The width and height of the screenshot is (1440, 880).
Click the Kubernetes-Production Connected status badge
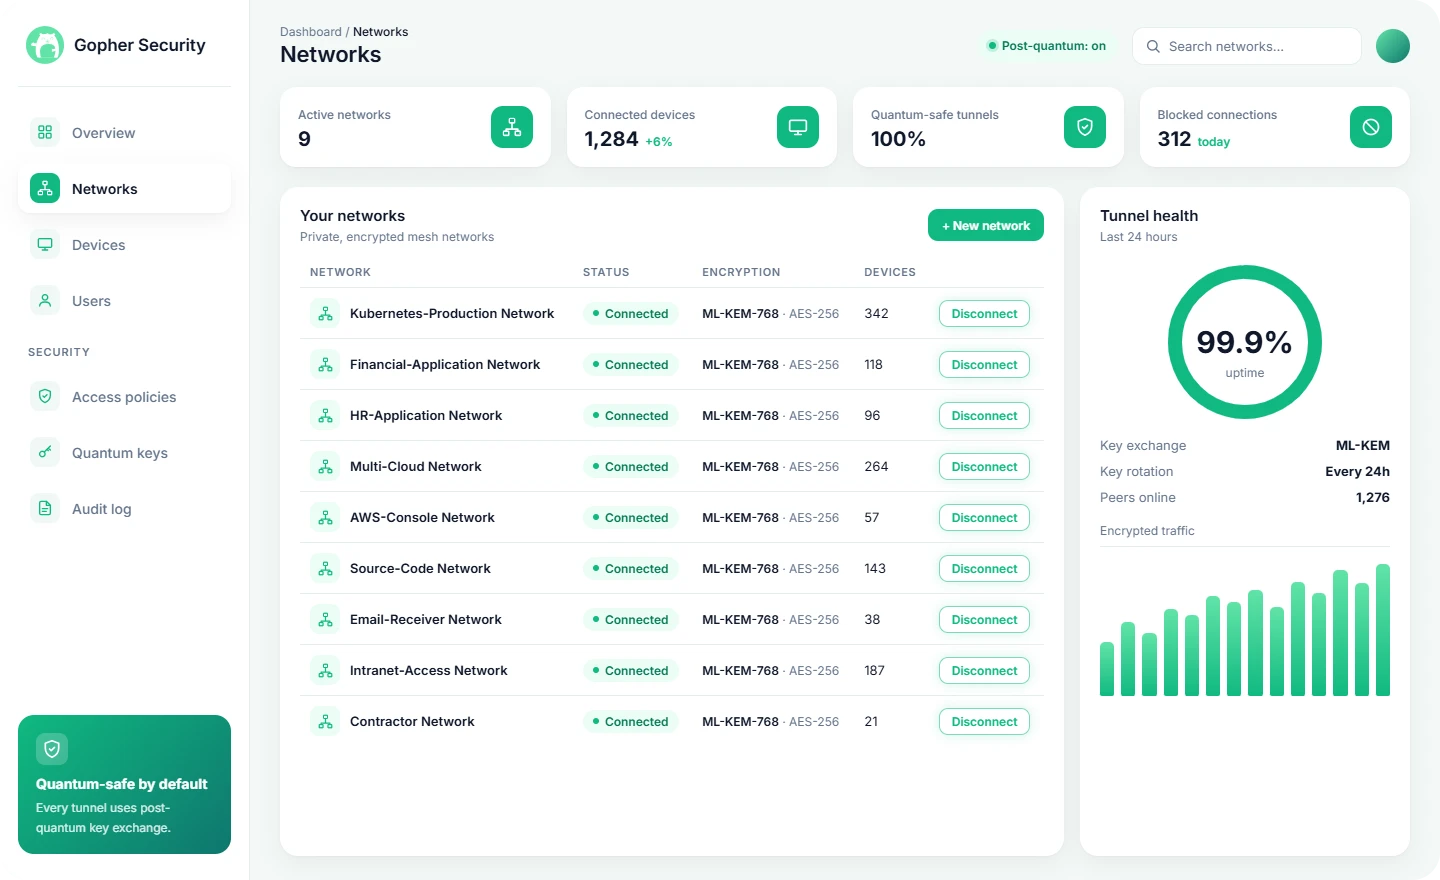click(630, 313)
